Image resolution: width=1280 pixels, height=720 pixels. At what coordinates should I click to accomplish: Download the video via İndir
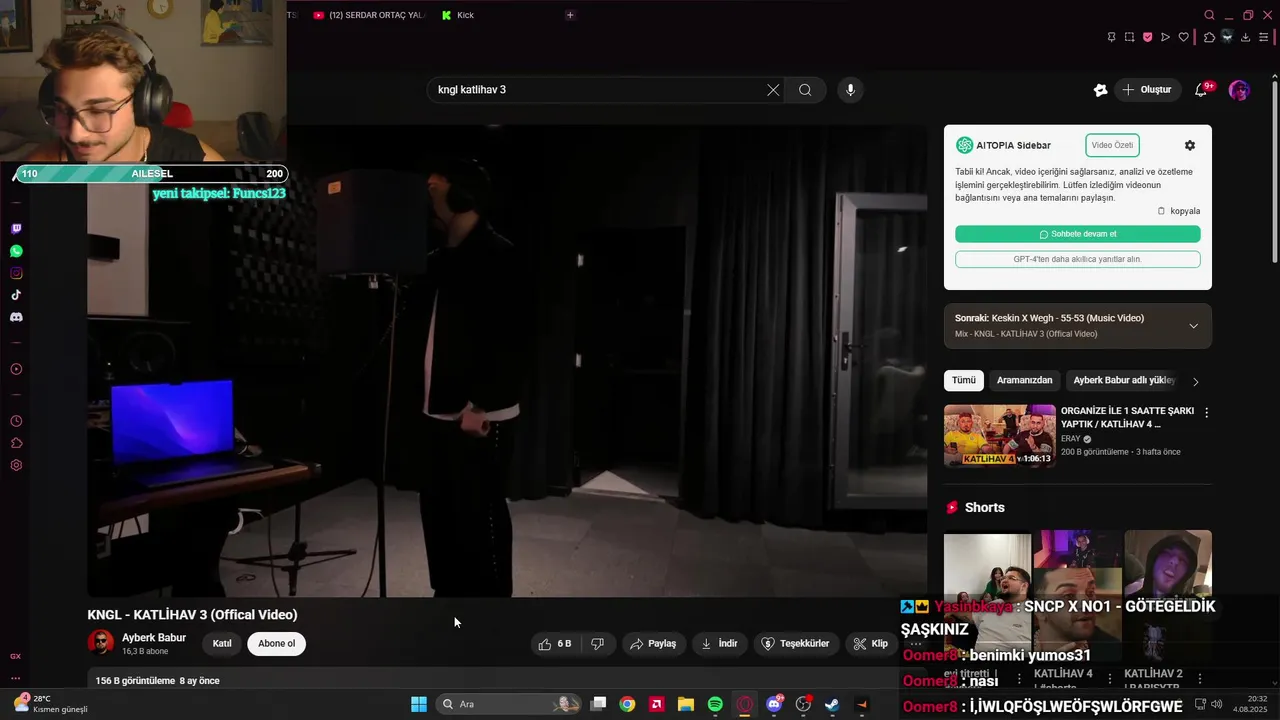point(719,644)
